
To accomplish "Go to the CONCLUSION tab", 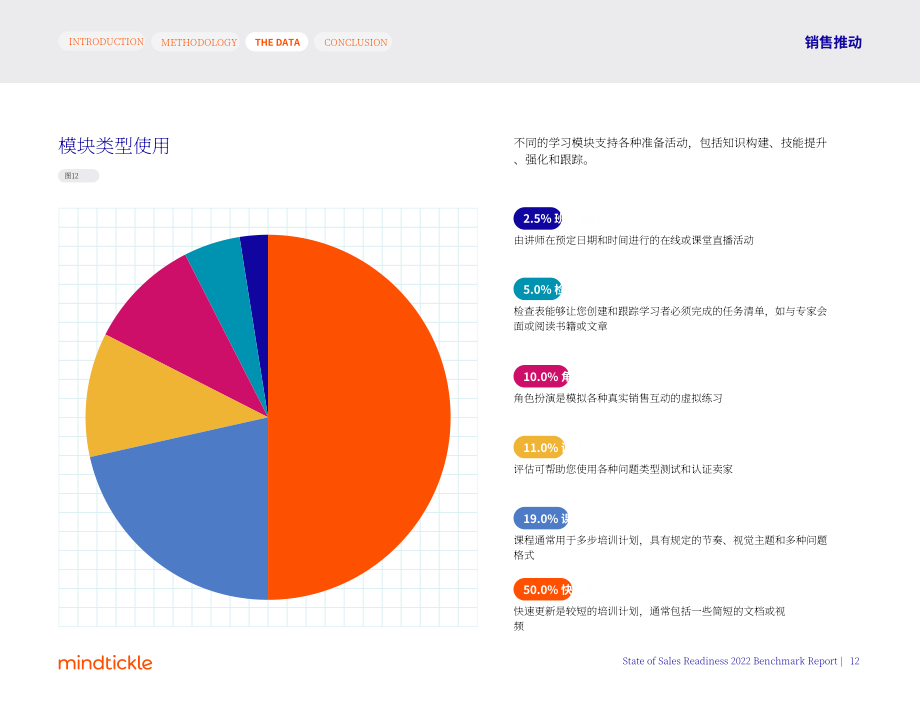I will [353, 42].
